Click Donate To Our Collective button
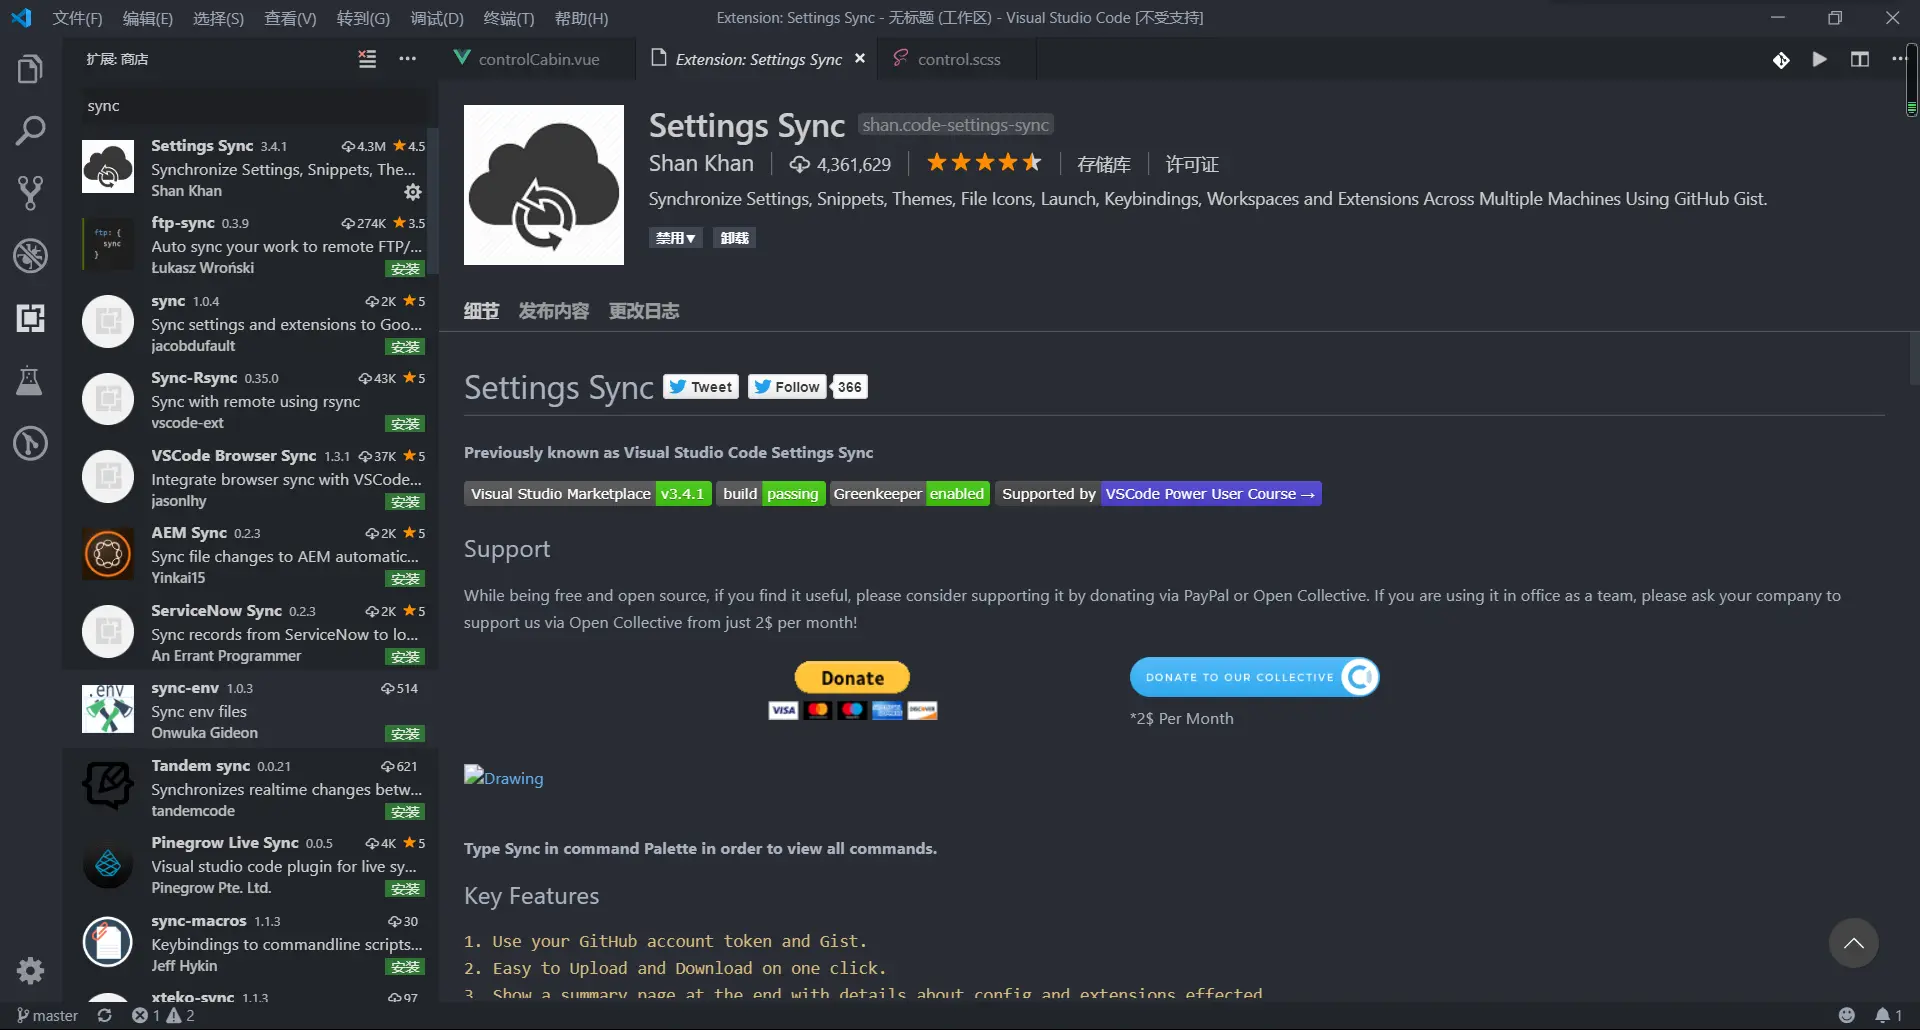This screenshot has height=1030, width=1920. [x=1255, y=677]
